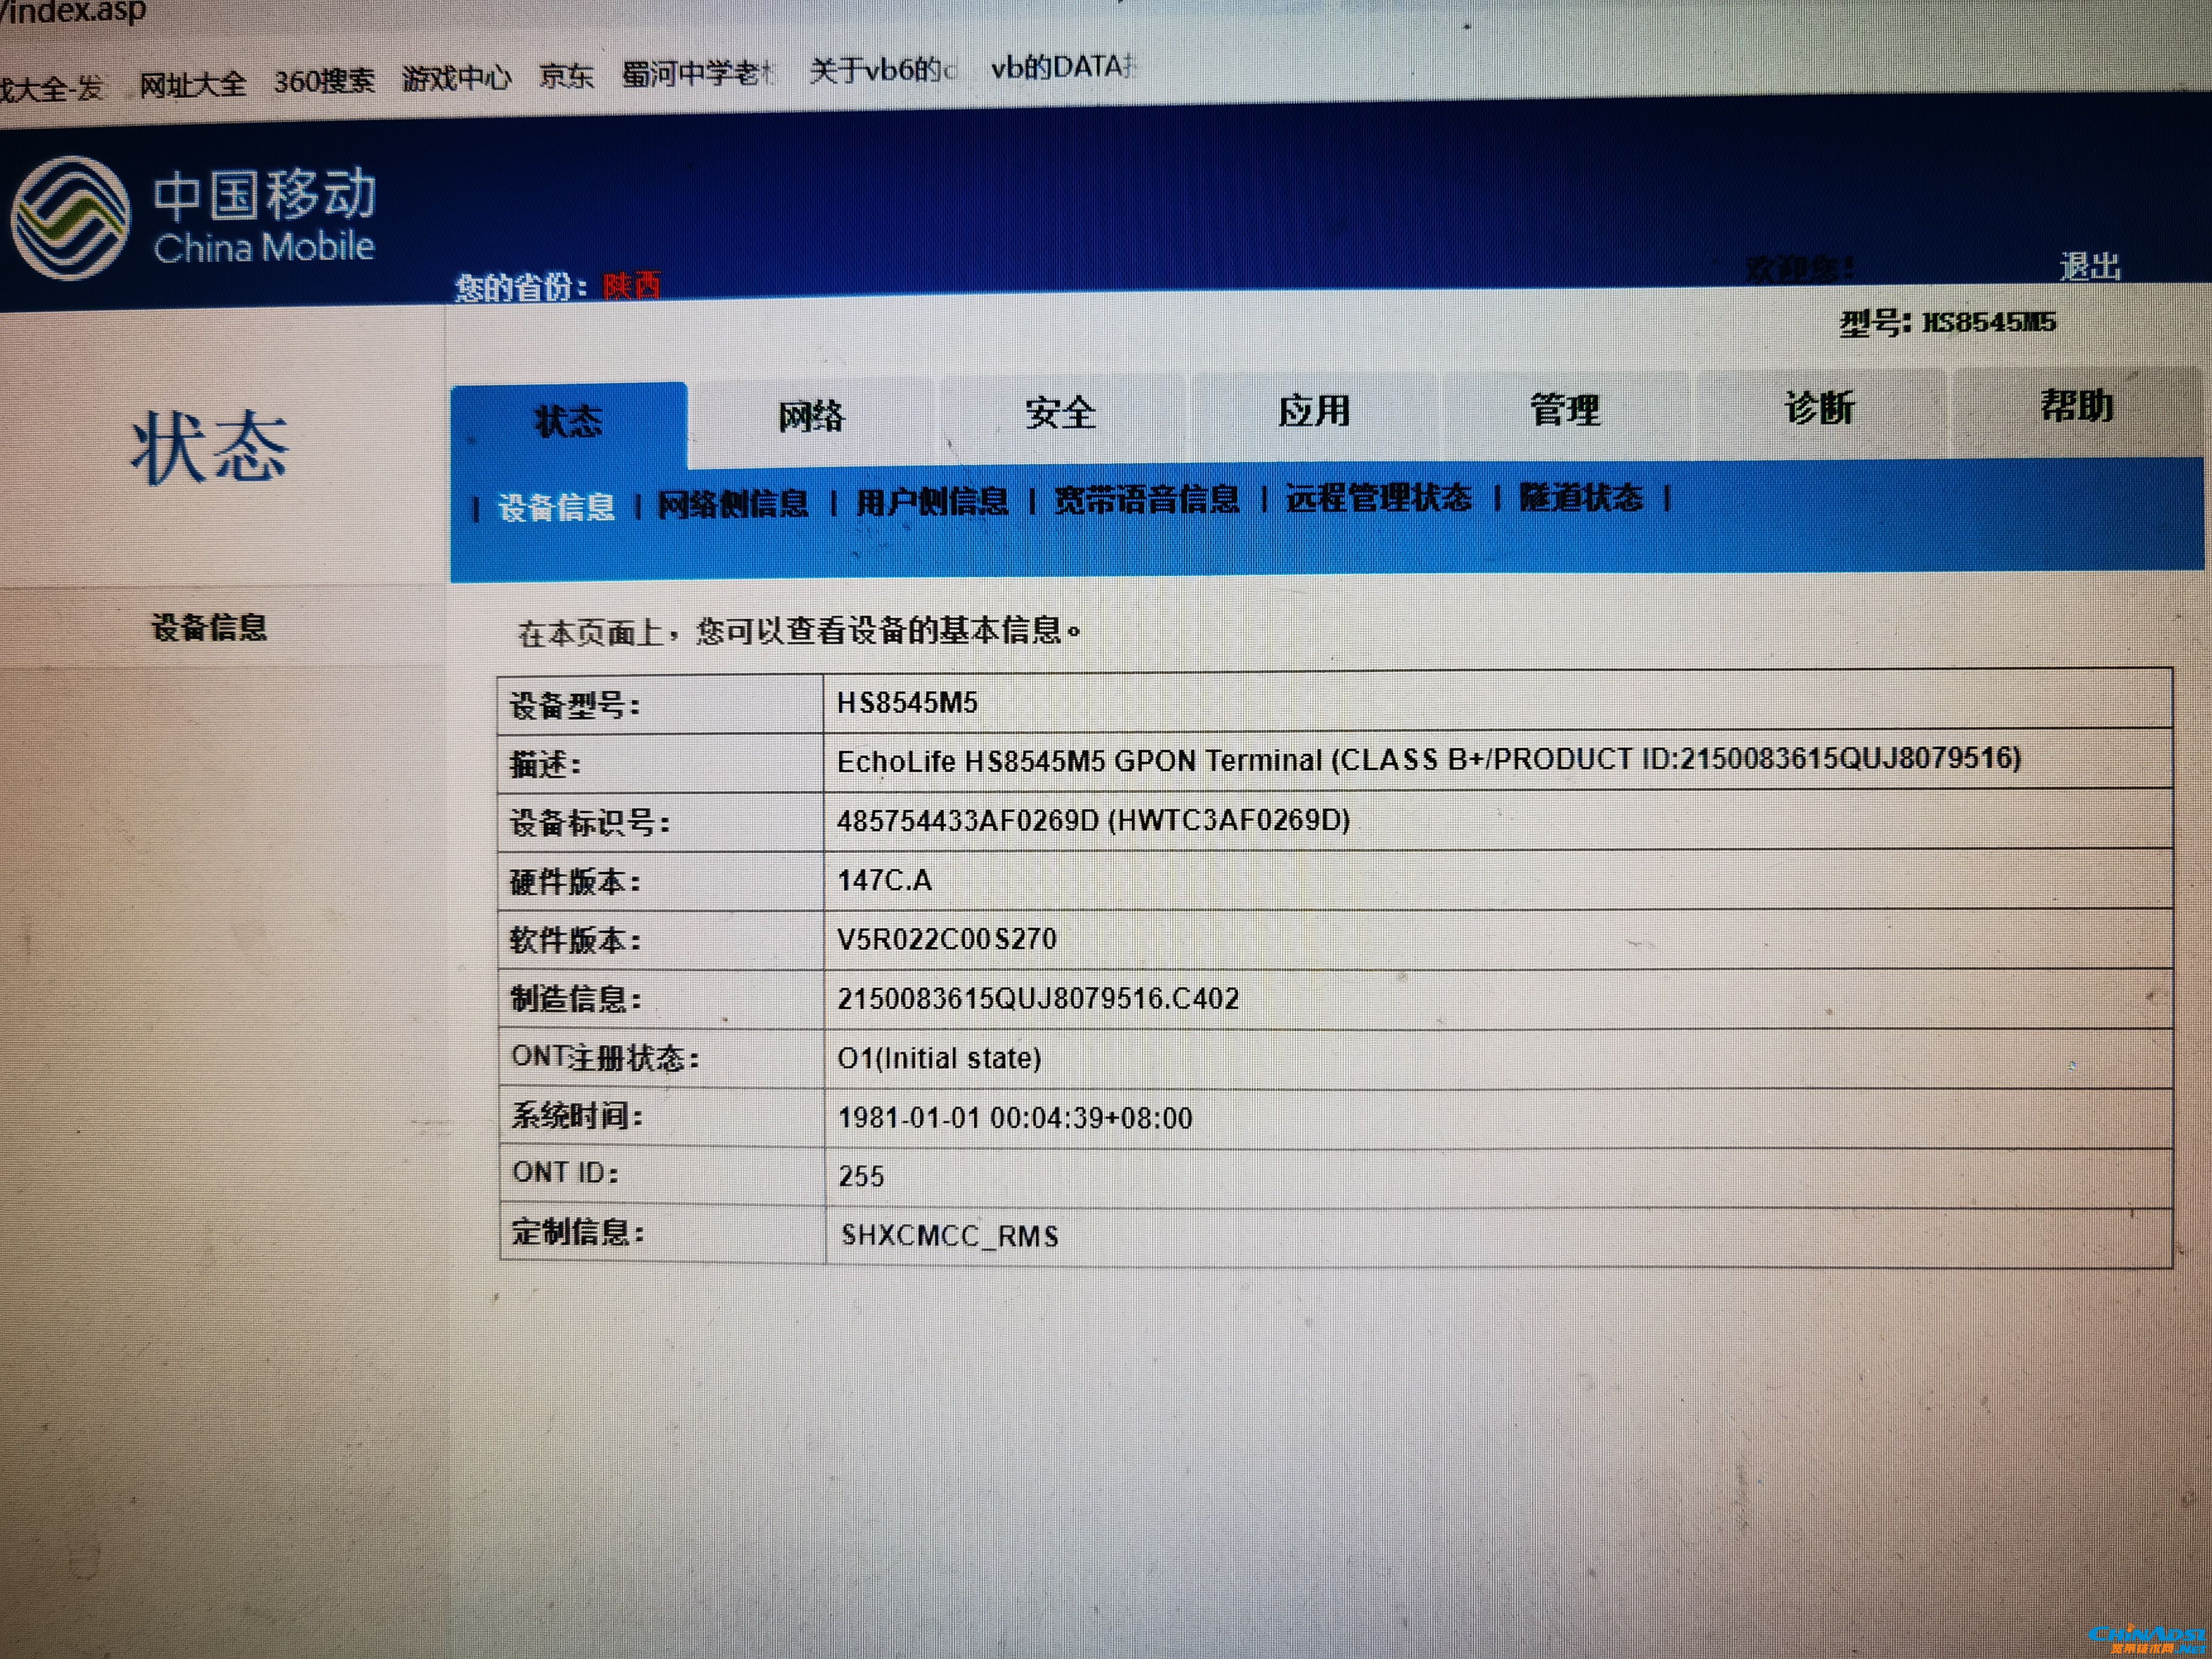Click the China Mobile logo icon
This screenshot has height=1659, width=2212.
point(70,218)
